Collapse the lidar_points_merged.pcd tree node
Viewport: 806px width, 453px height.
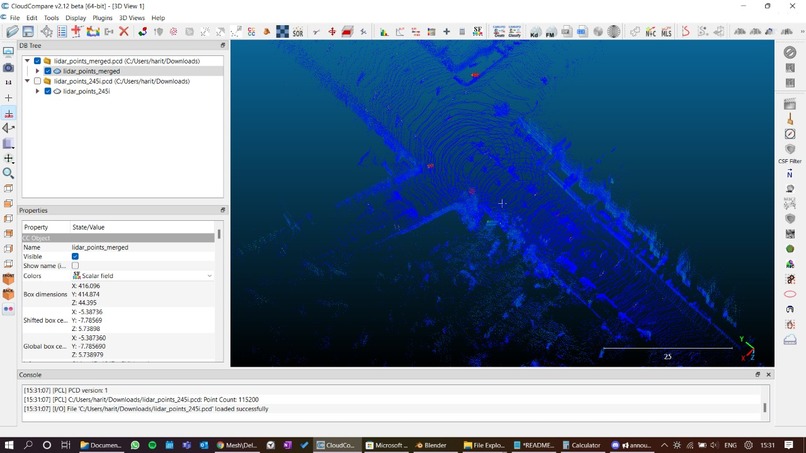(x=27, y=61)
